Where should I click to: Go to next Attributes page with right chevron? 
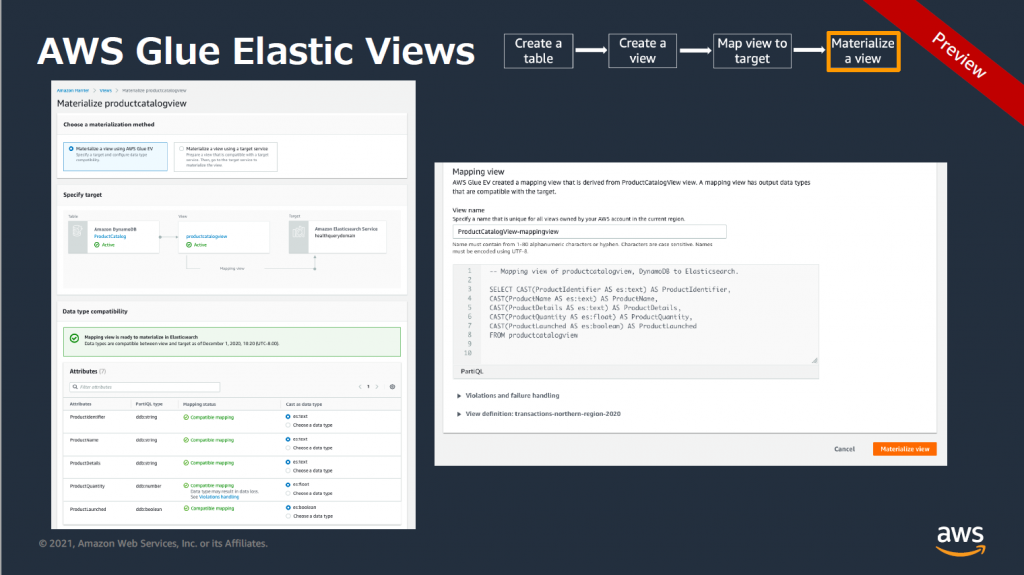click(377, 387)
